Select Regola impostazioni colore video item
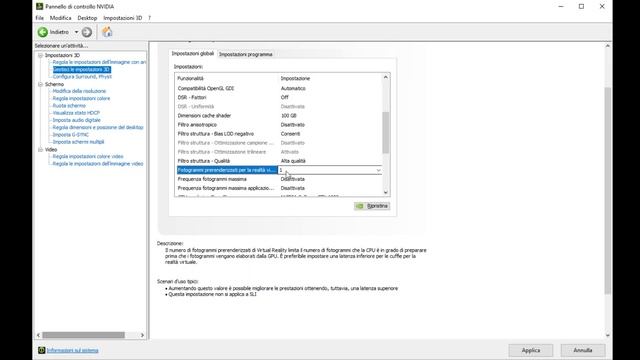The height and width of the screenshot is (360, 640). coord(88,156)
